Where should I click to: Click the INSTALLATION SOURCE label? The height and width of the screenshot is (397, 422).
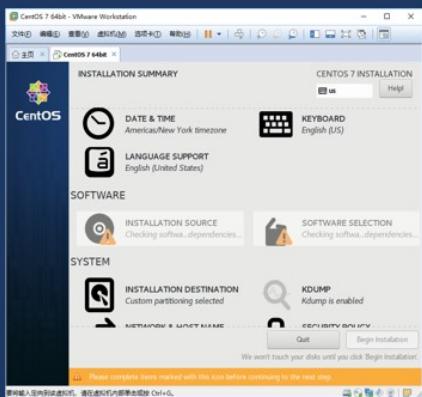click(x=171, y=223)
